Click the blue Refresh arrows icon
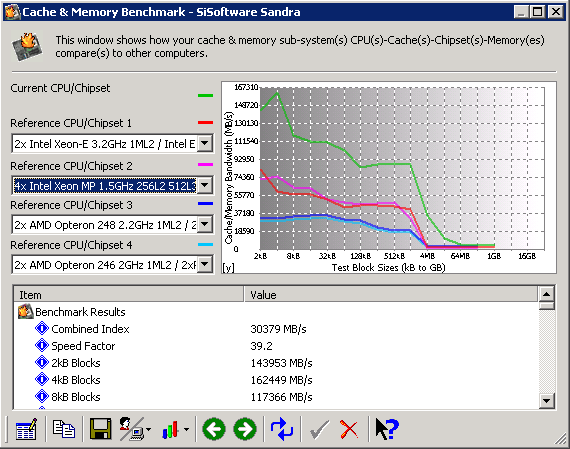Screen dimensions: 570x449 tap(282, 429)
